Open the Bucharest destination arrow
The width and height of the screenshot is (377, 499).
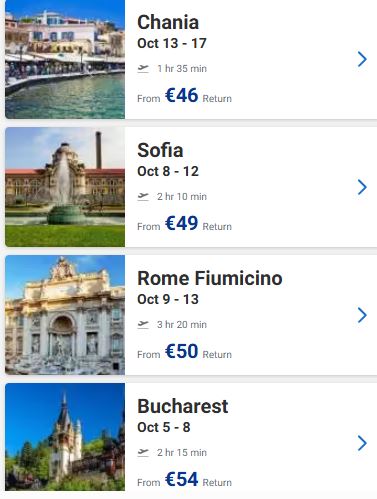pyautogui.click(x=362, y=443)
